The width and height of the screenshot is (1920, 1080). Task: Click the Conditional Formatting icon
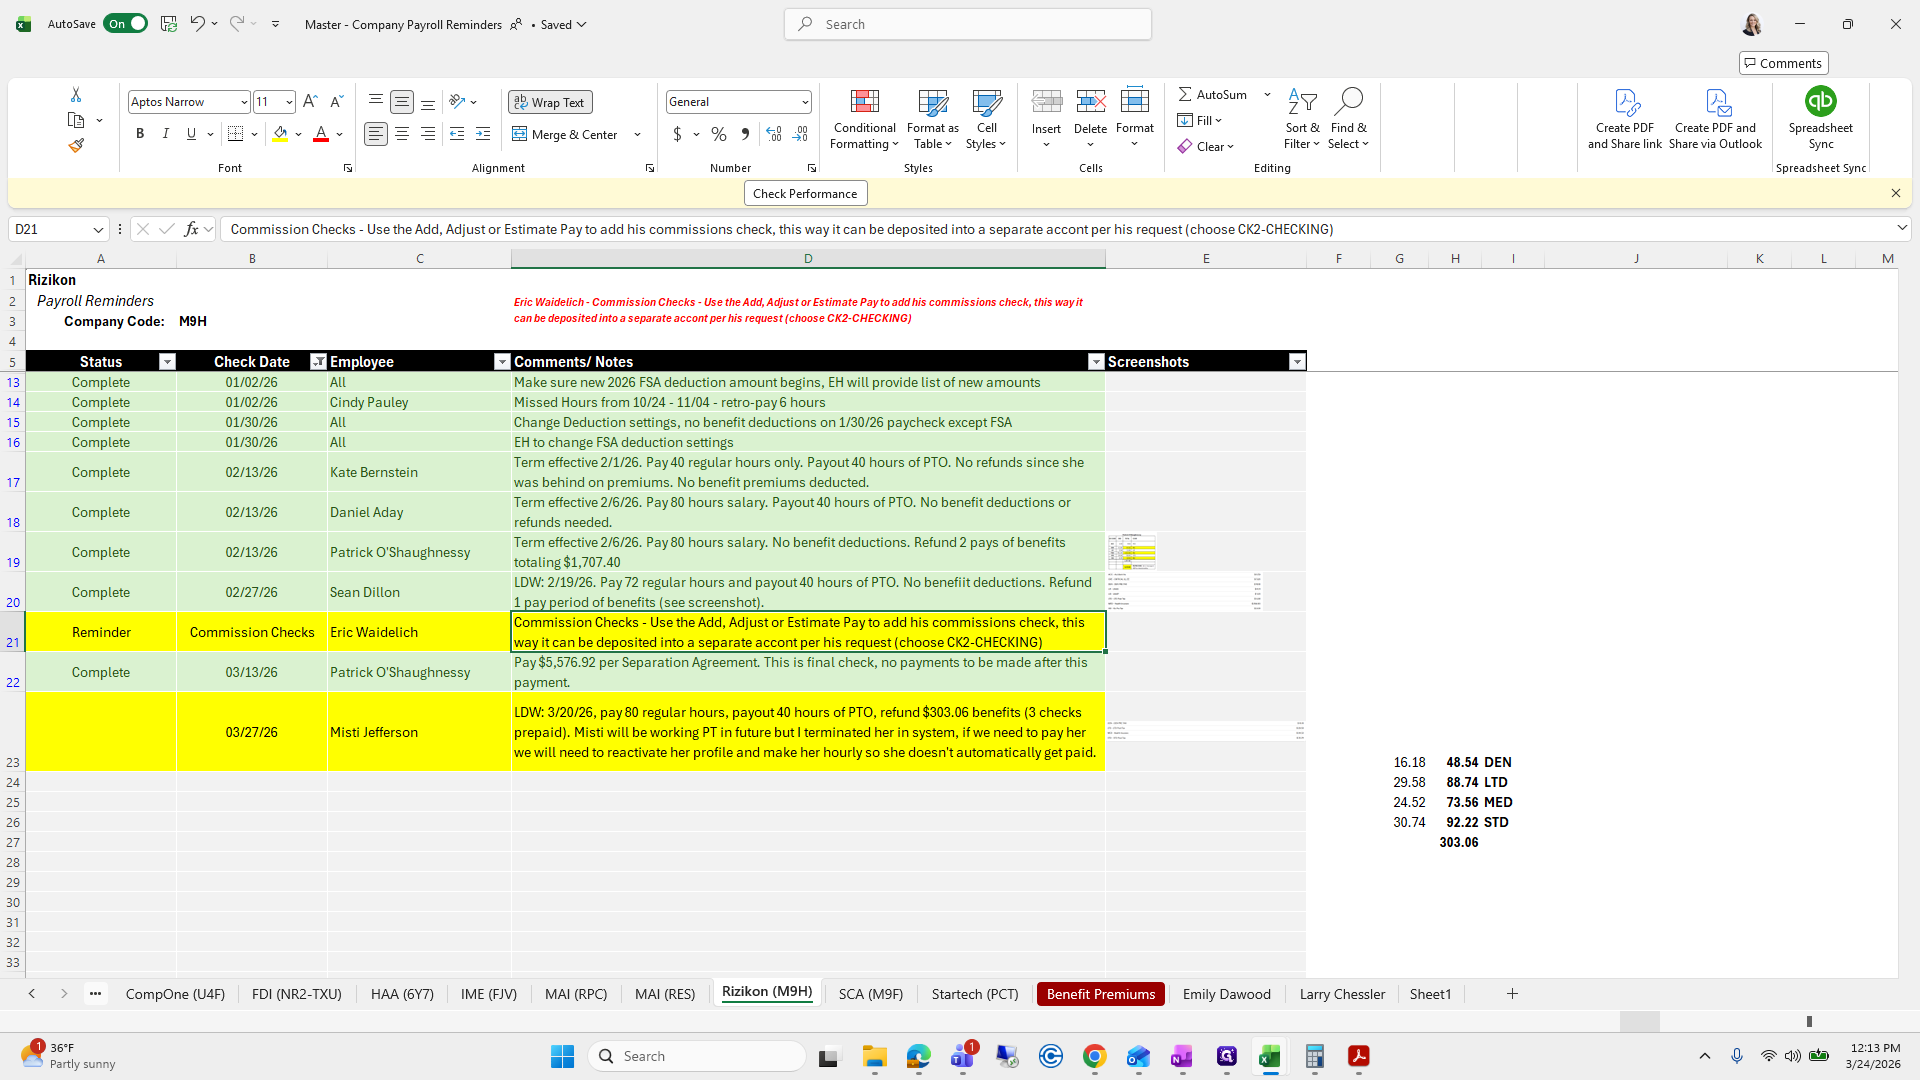(x=864, y=102)
